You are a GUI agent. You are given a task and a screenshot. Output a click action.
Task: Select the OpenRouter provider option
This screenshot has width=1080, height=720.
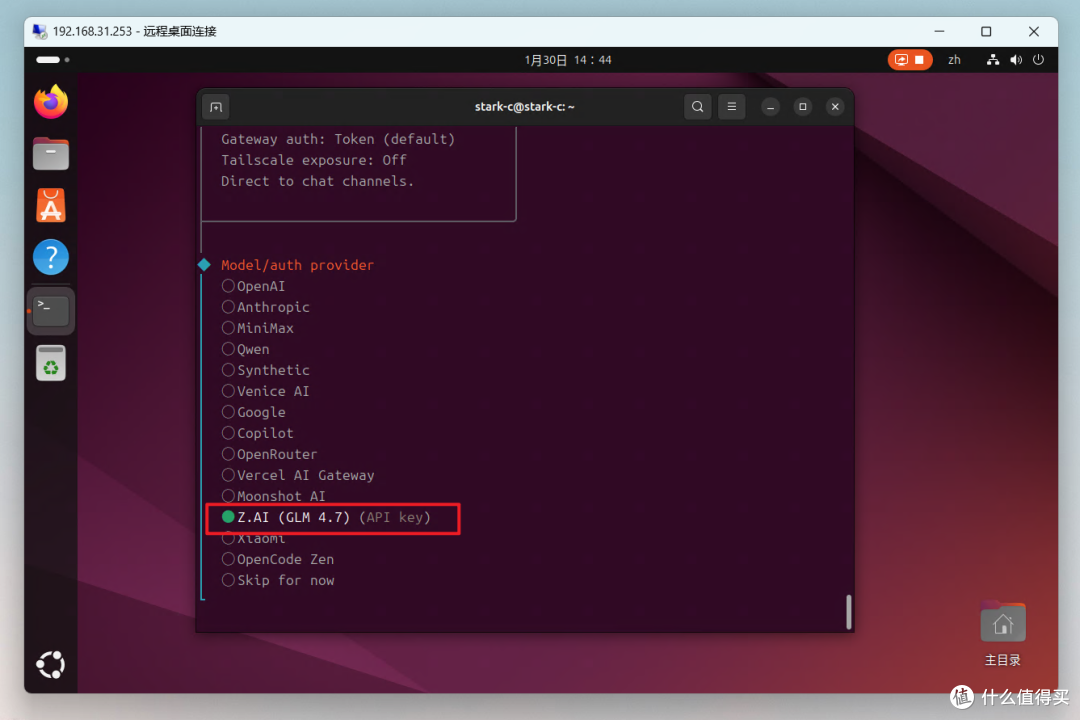tap(269, 454)
